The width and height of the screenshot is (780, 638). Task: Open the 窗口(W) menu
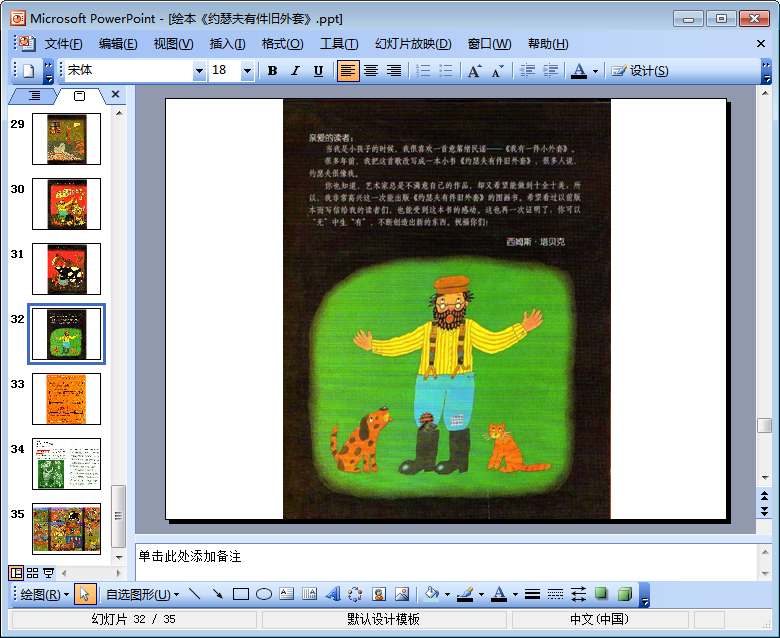point(489,44)
